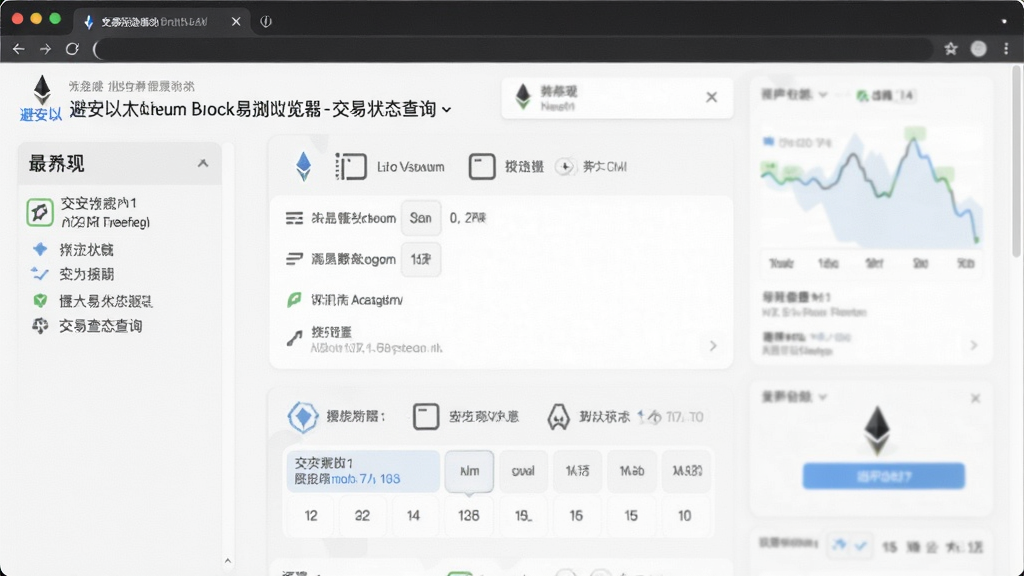Open the dropdown arrow atop the chart card
This screenshot has width=1024, height=576.
tap(823, 95)
